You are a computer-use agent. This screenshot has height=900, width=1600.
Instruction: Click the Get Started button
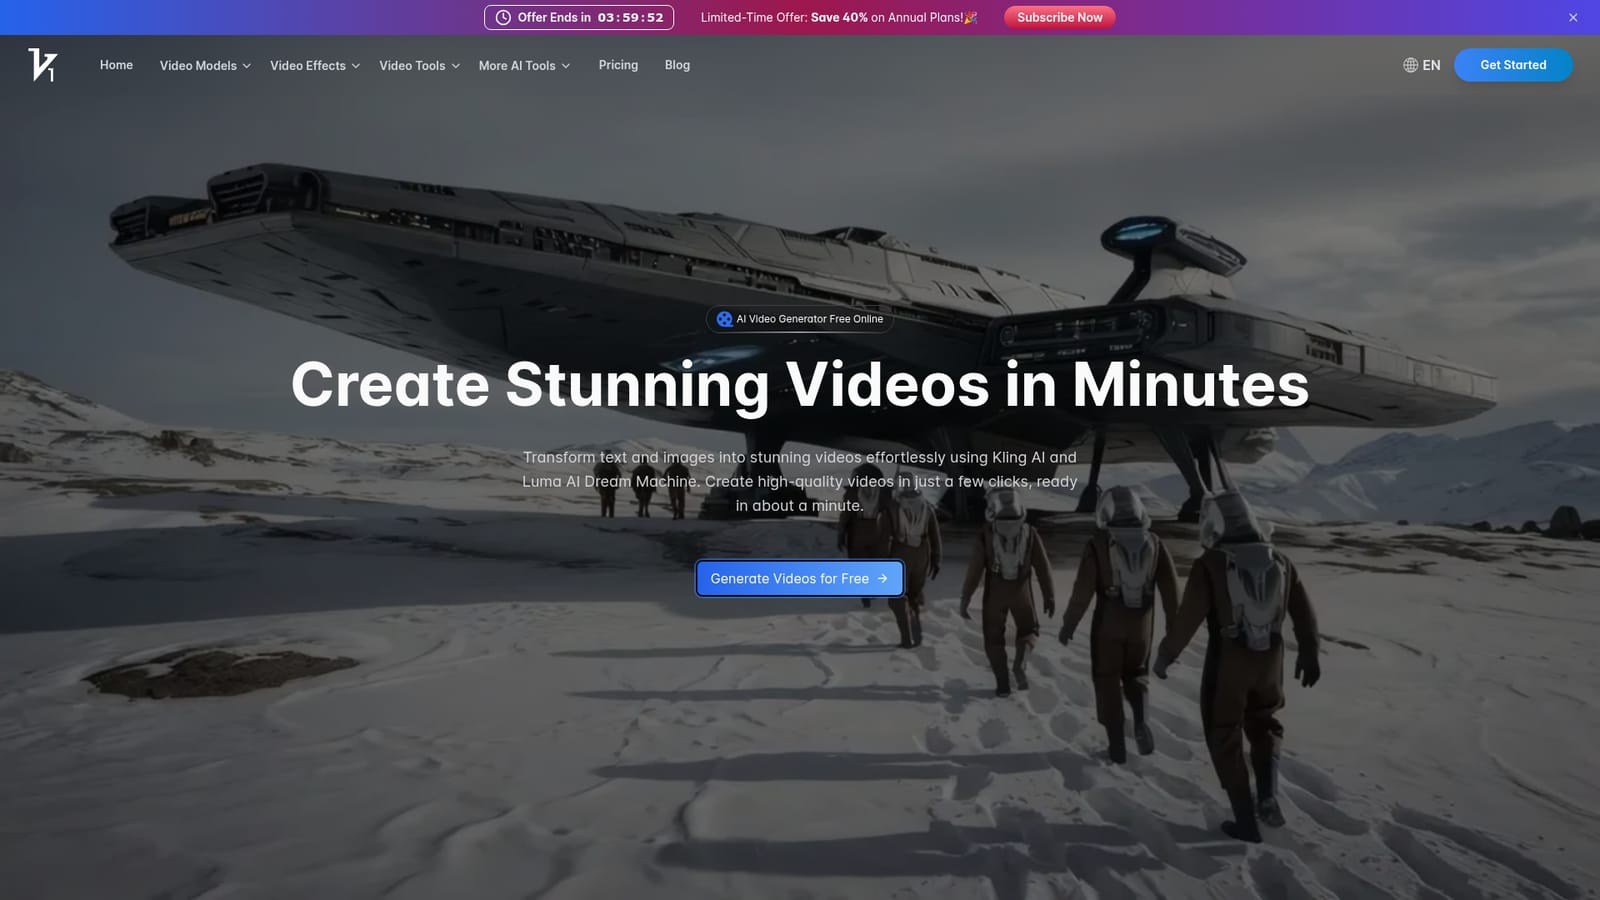click(x=1513, y=65)
